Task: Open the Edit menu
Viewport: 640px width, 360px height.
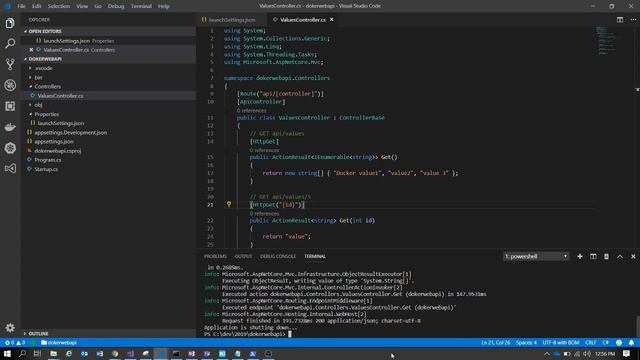Action: (x=37, y=6)
